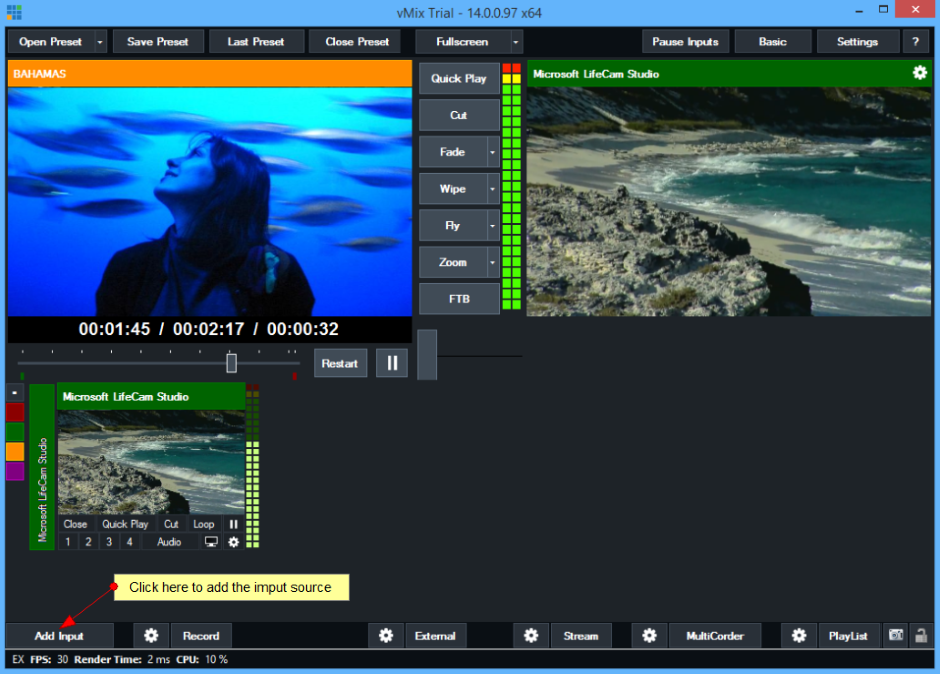Click Settings in the top bar

(x=857, y=42)
